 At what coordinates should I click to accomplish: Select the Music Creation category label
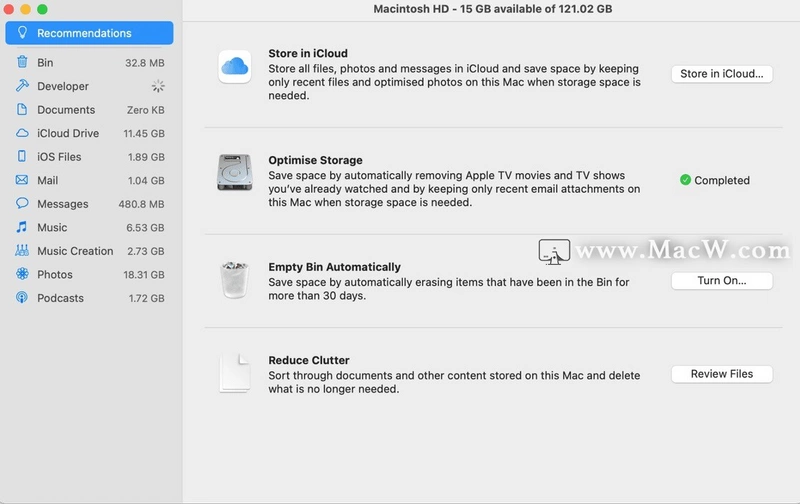(75, 251)
